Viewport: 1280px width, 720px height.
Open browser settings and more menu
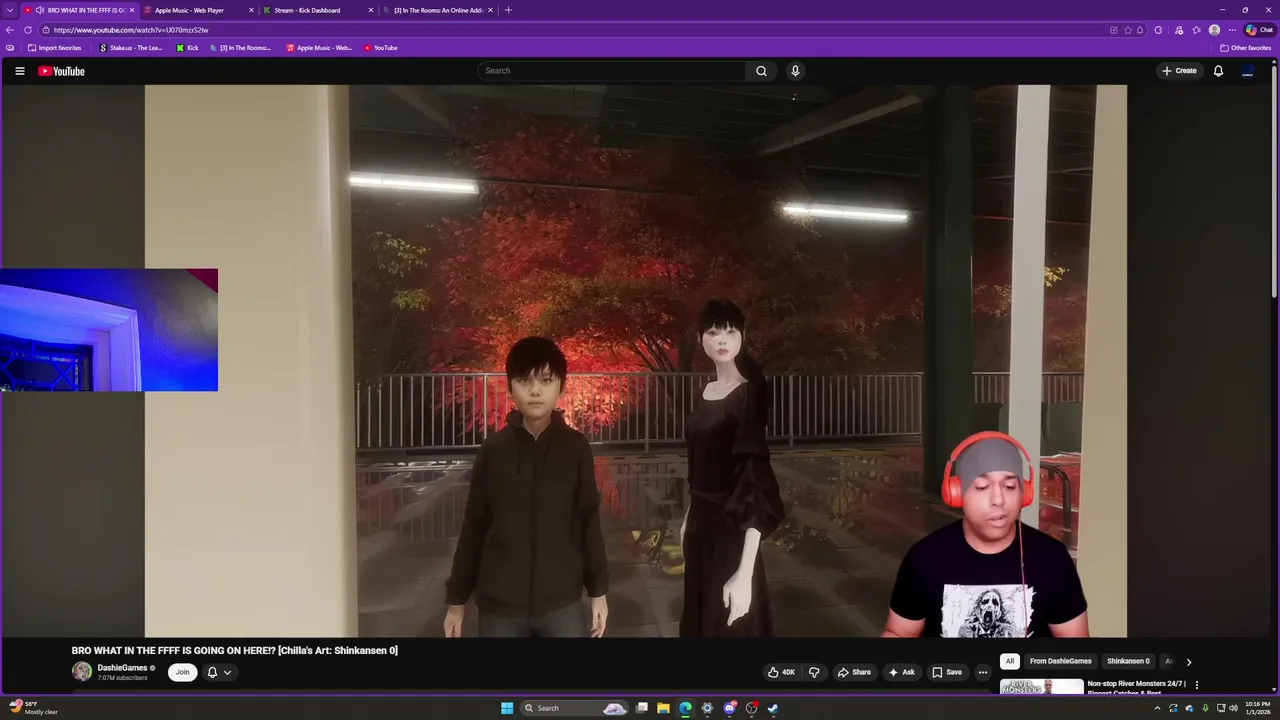pyautogui.click(x=1232, y=30)
